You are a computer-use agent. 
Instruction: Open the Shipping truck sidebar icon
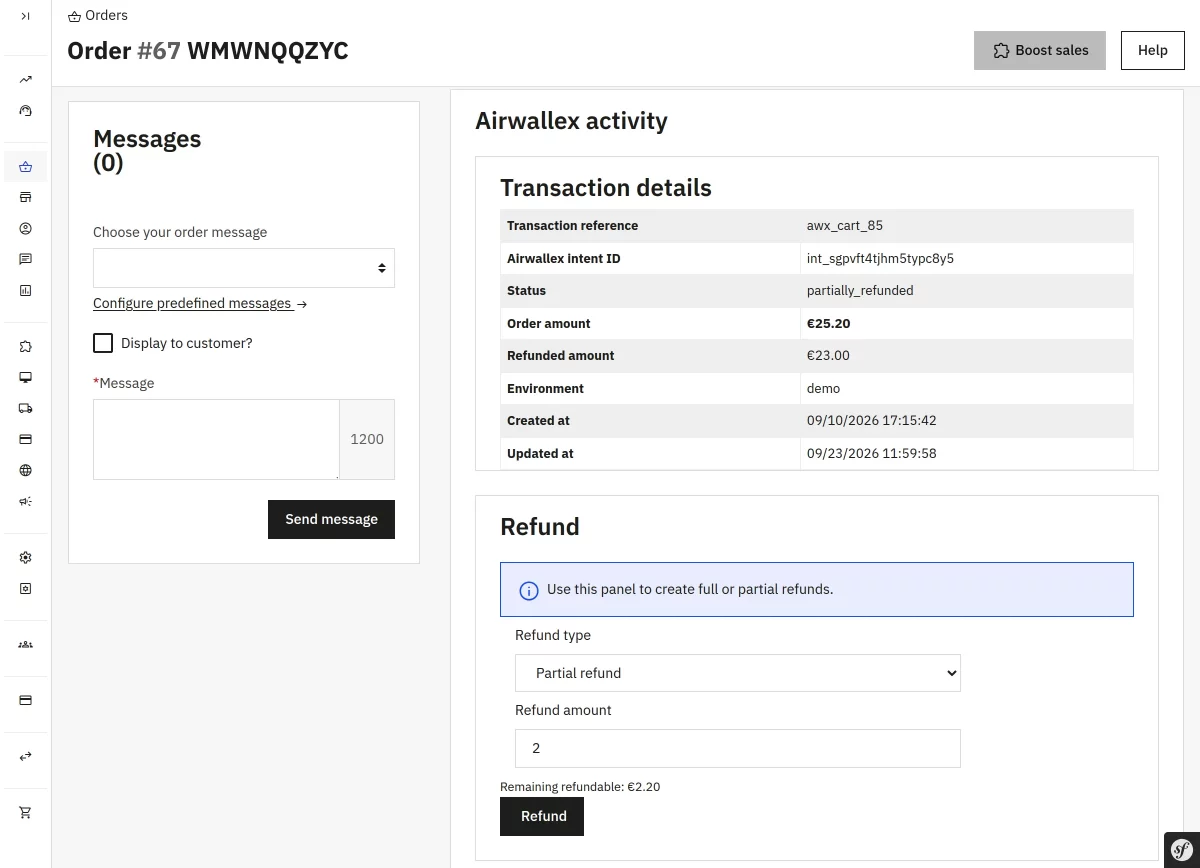(x=25, y=409)
